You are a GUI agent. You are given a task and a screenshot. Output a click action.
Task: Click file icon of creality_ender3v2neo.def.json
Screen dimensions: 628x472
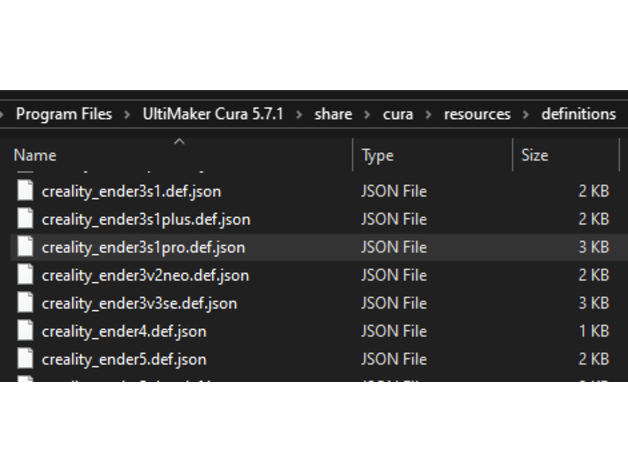(x=24, y=275)
